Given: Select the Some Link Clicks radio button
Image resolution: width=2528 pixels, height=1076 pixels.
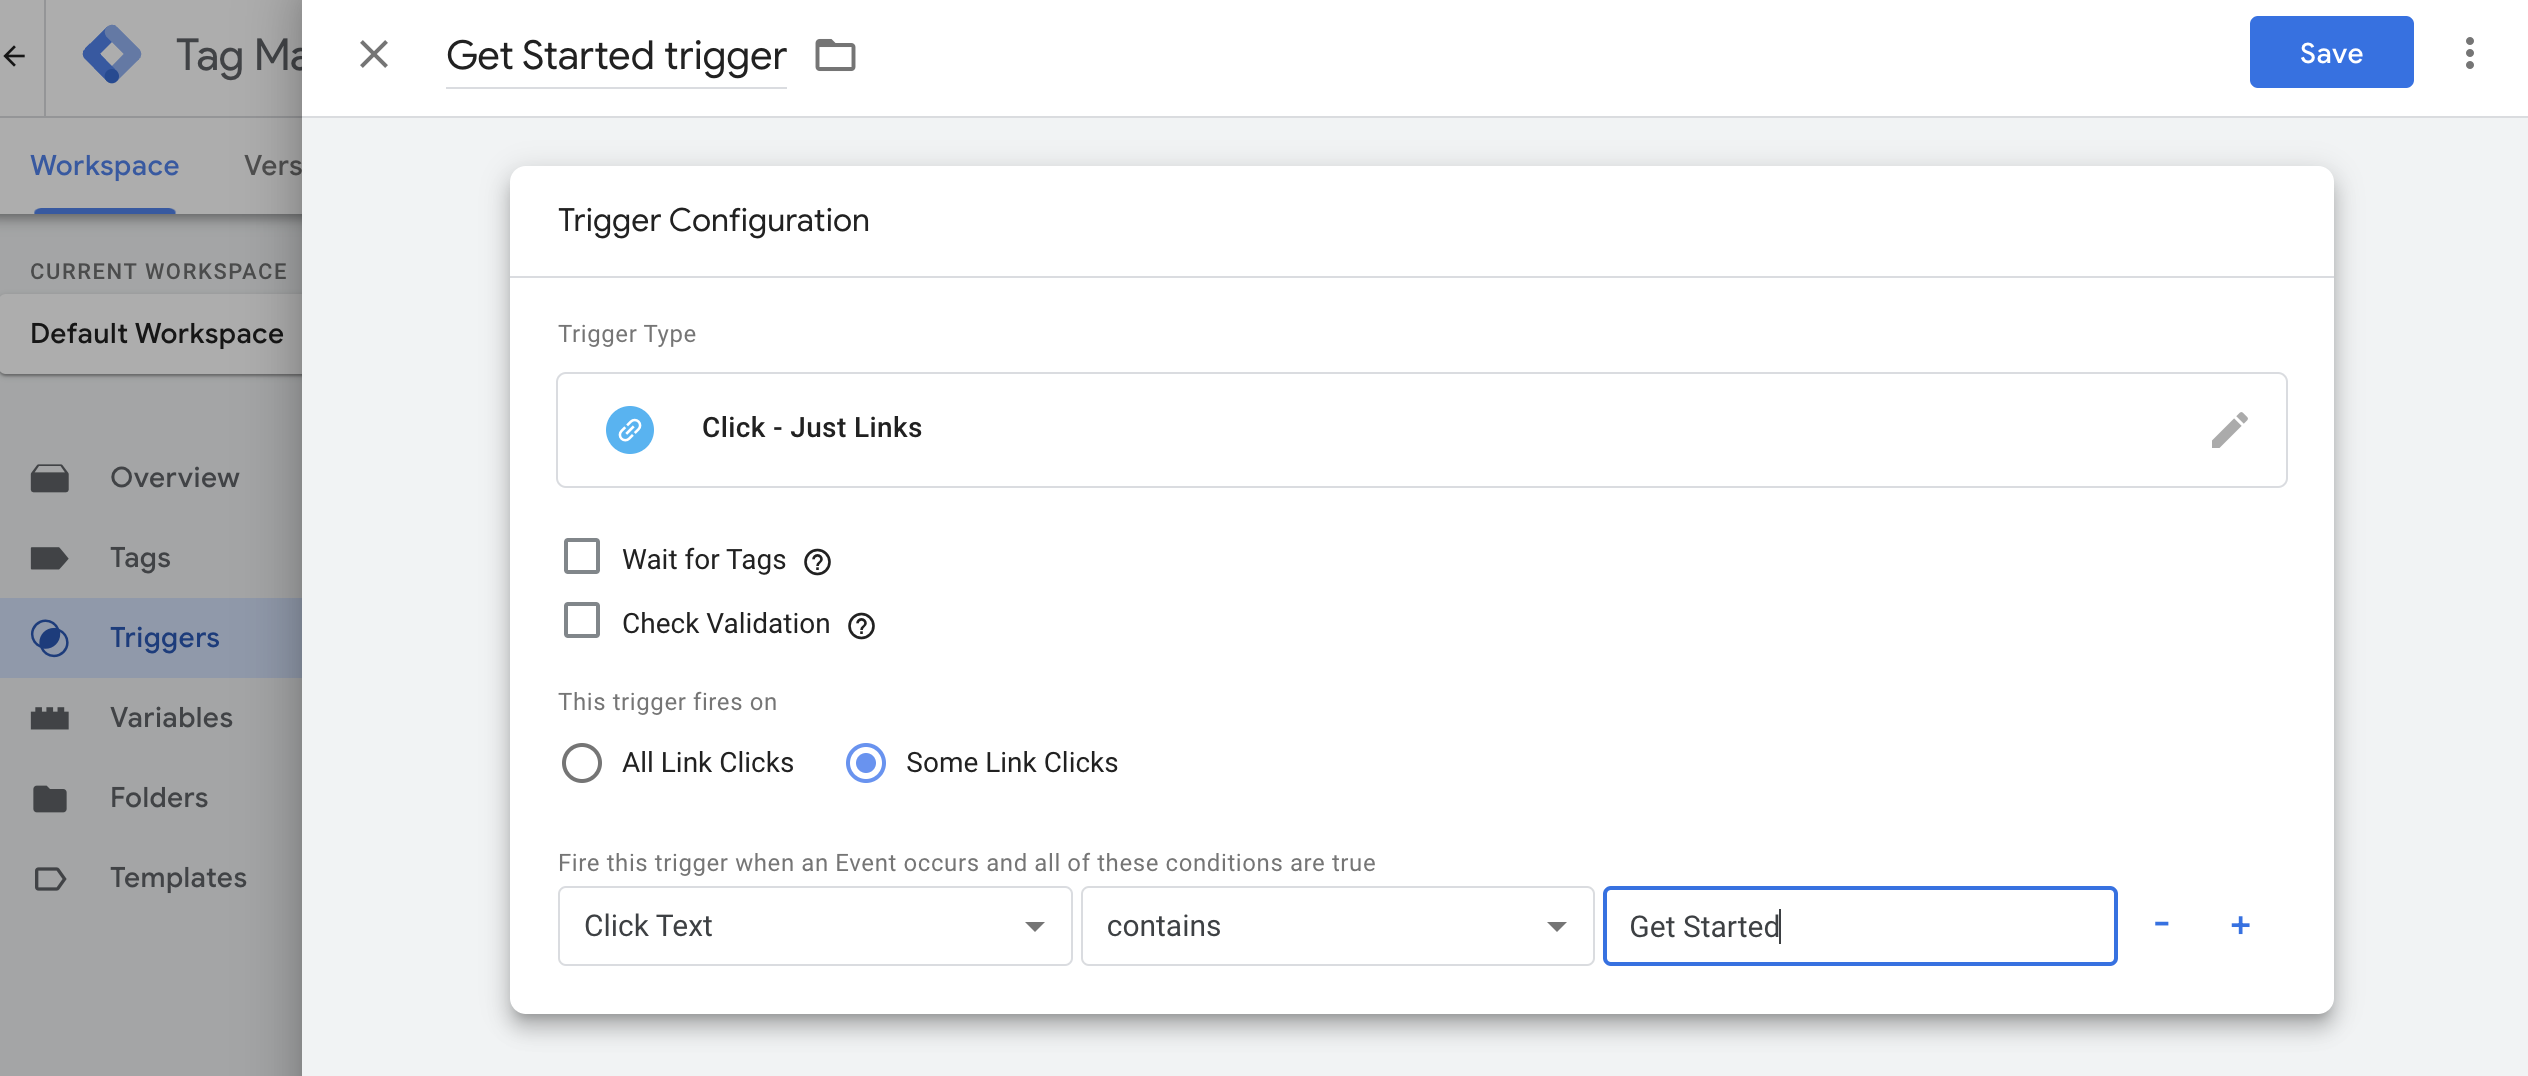Looking at the screenshot, I should point(866,763).
